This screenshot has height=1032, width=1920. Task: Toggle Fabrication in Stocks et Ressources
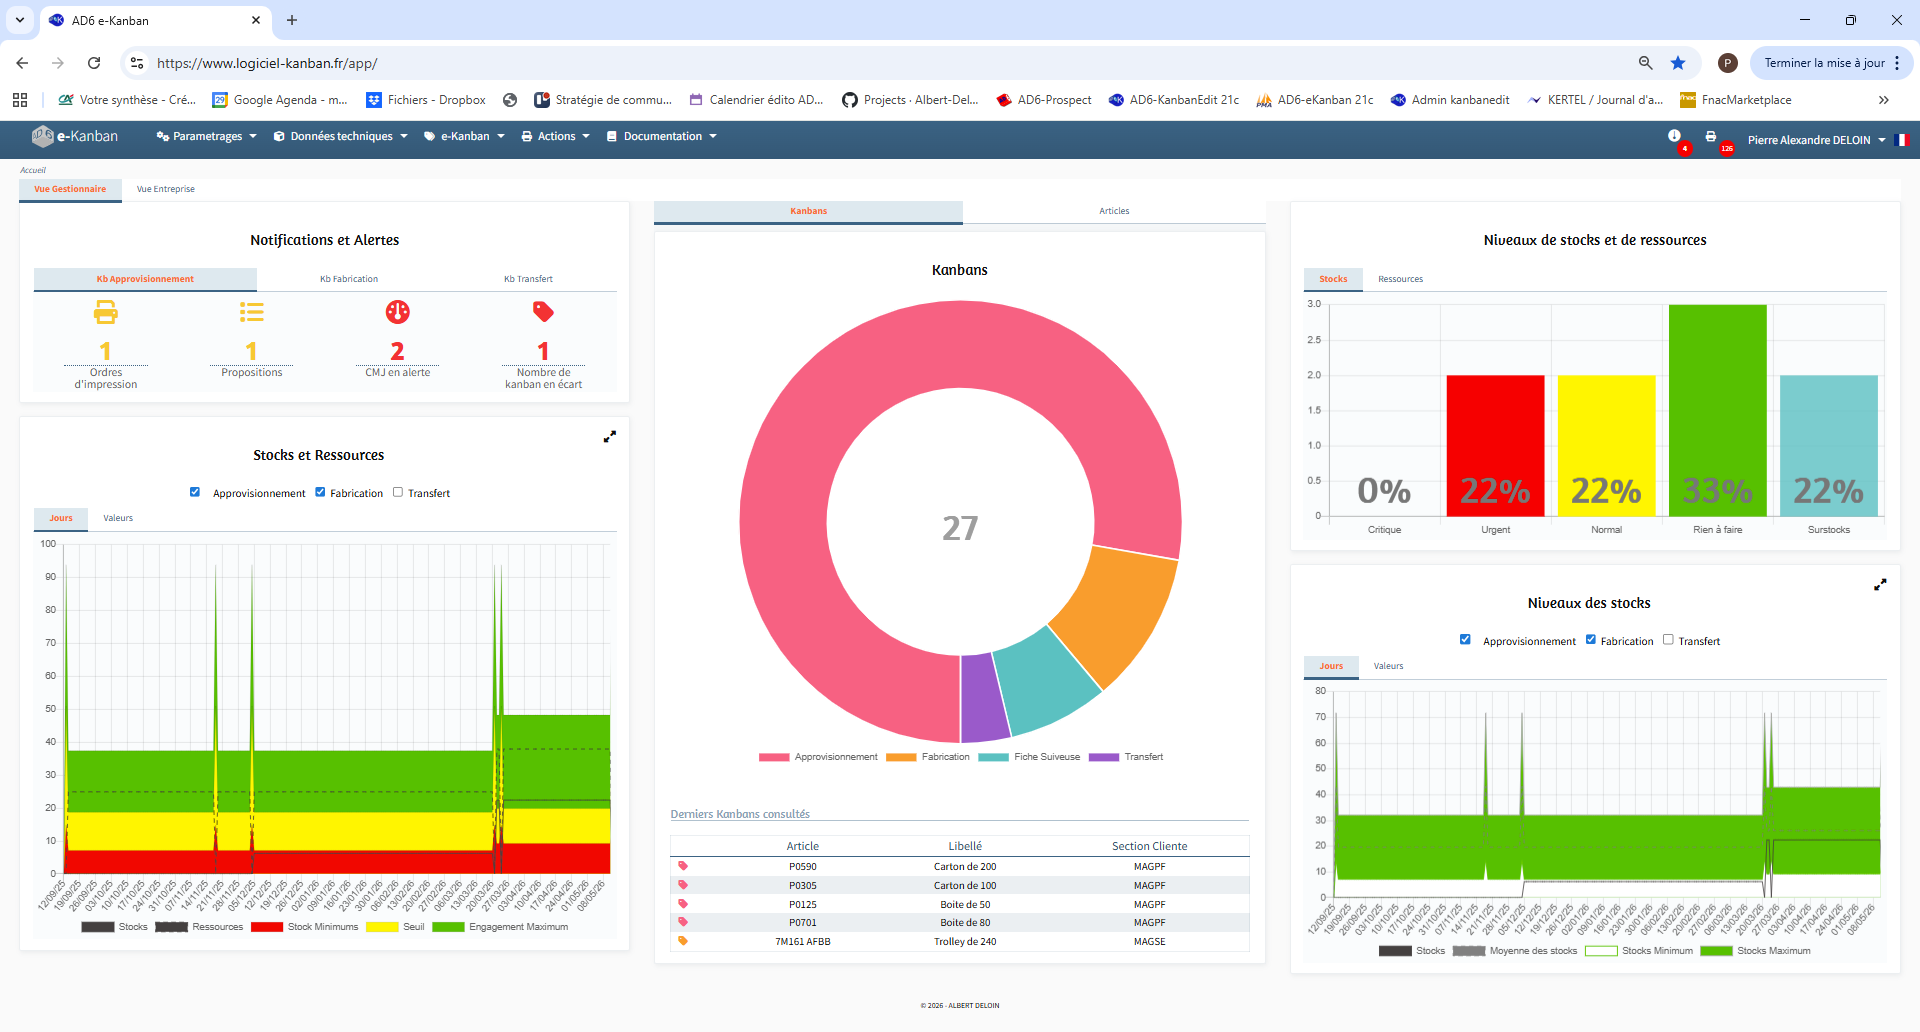(320, 492)
